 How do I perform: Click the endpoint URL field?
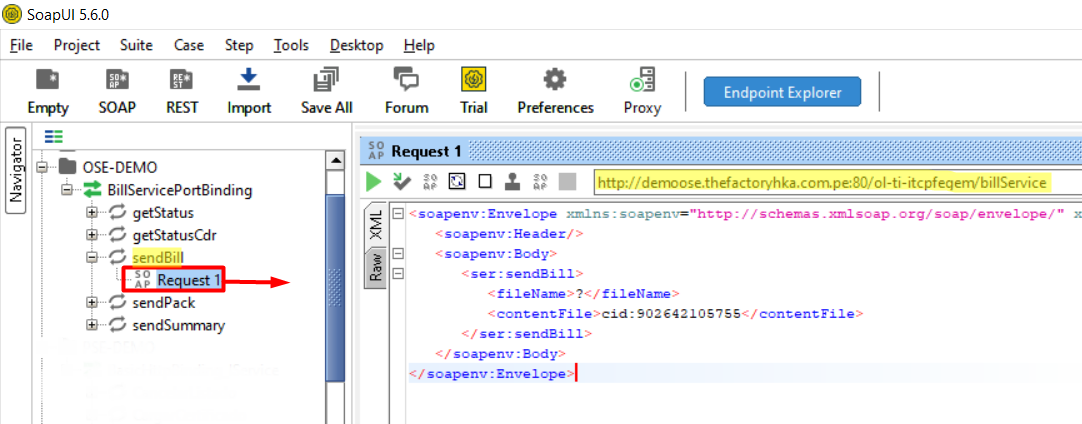point(837,183)
